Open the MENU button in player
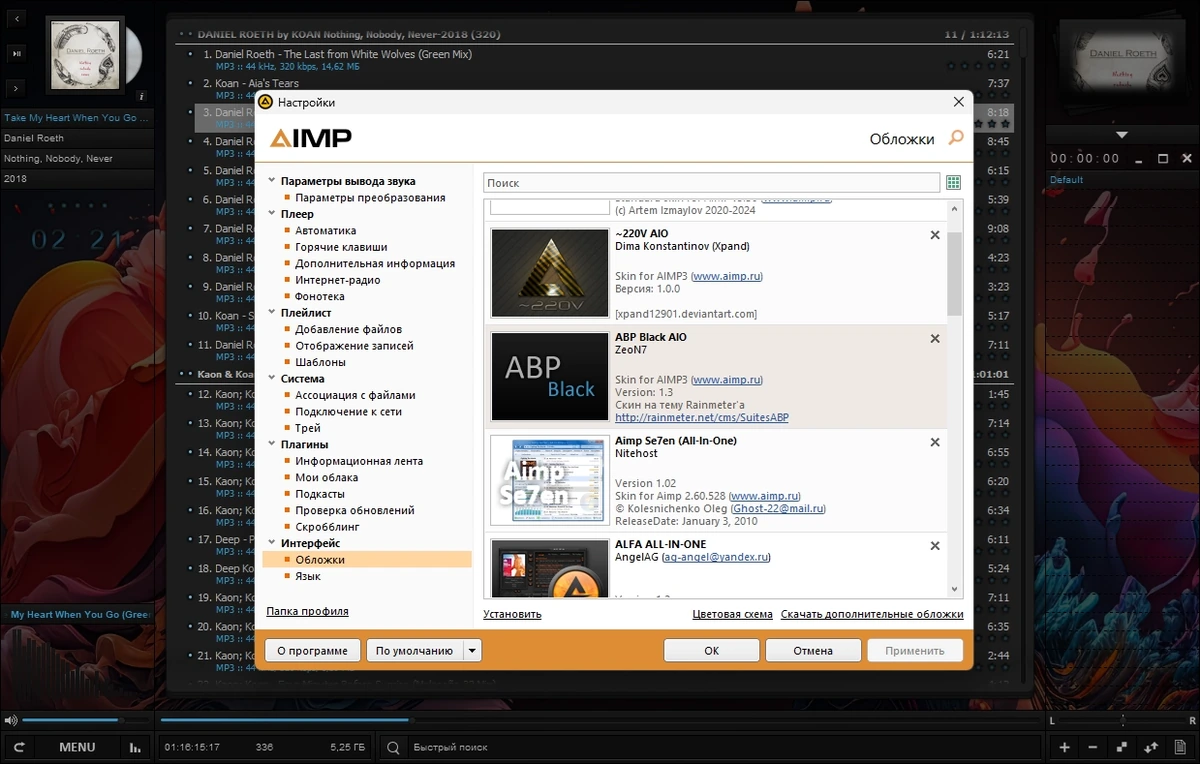Screen dimensions: 1200x764 77,747
